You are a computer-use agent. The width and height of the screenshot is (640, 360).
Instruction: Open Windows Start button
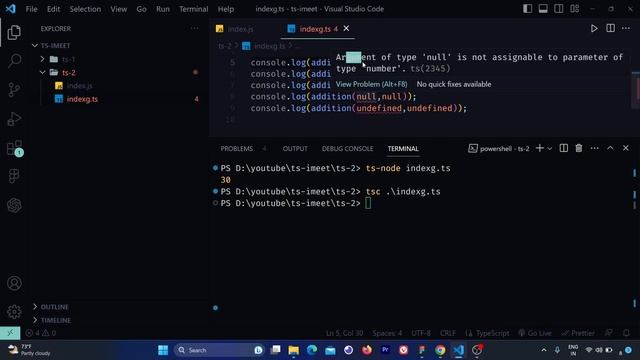coord(163,350)
